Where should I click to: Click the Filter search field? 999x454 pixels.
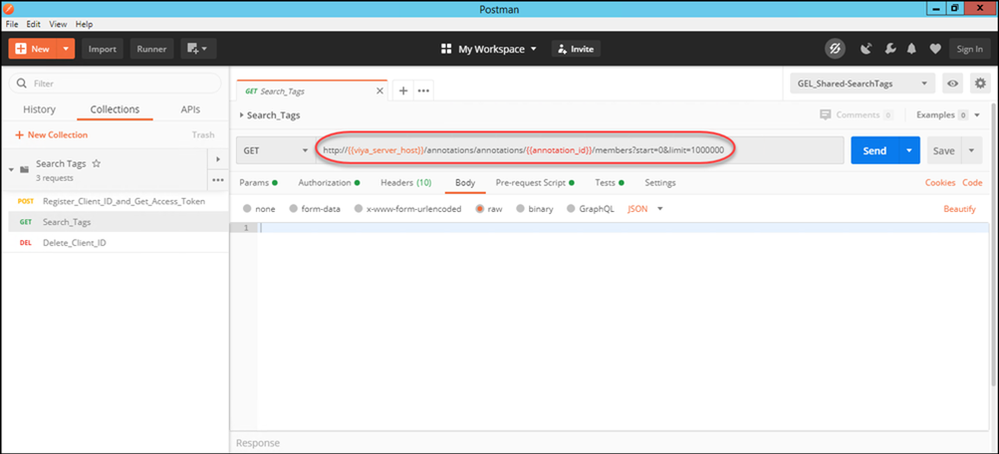[x=115, y=83]
